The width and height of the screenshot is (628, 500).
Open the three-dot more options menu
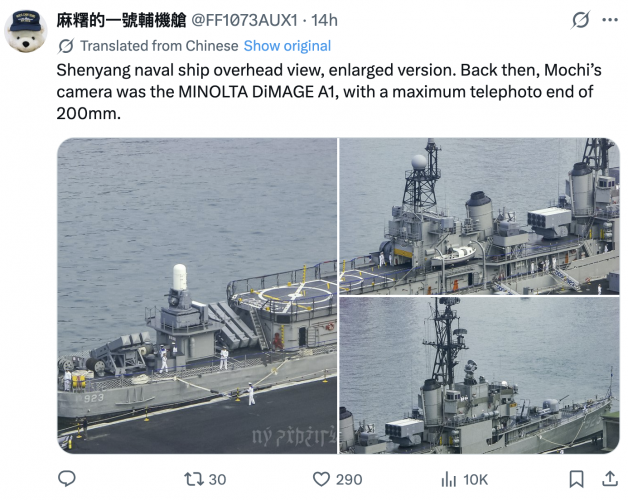[610, 20]
